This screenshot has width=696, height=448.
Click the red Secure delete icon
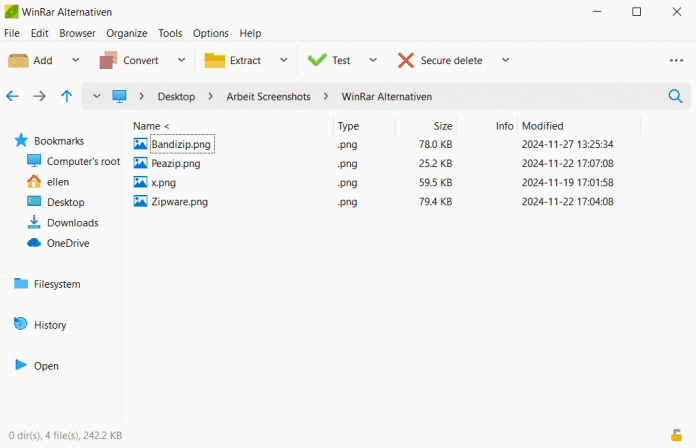[406, 60]
